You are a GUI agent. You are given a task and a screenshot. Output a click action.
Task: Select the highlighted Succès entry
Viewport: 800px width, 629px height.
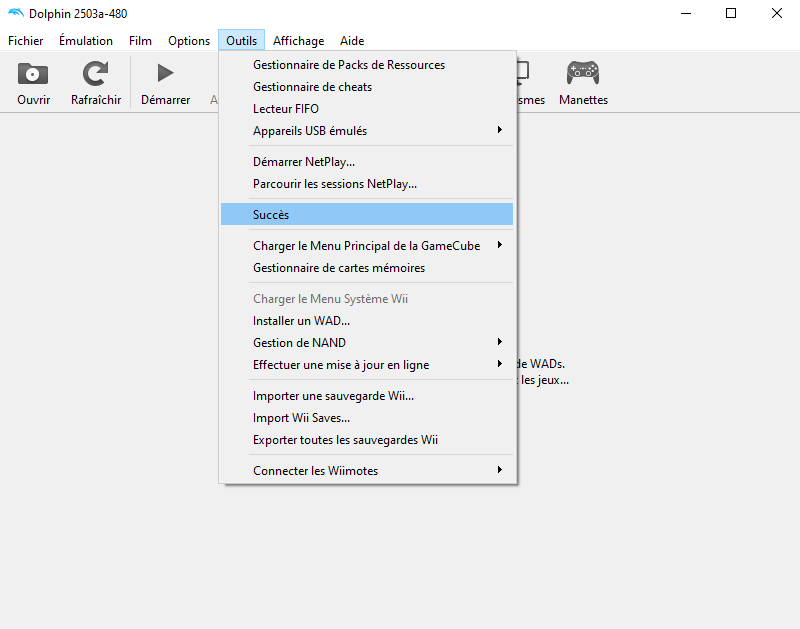(x=273, y=214)
